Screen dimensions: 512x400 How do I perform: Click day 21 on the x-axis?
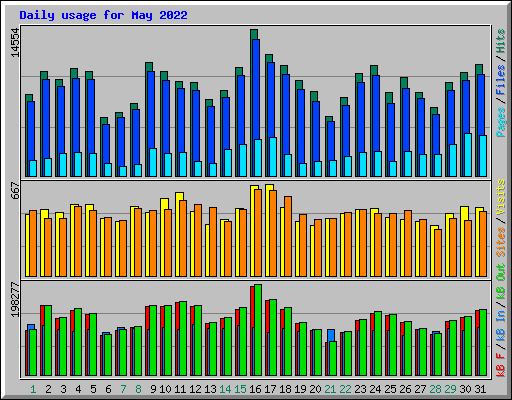pos(330,389)
